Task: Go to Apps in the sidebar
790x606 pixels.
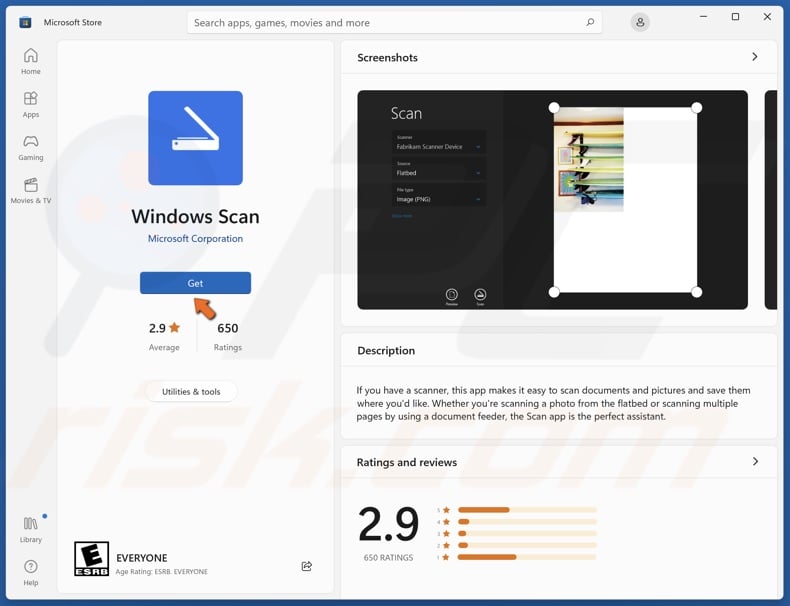Action: coord(31,104)
